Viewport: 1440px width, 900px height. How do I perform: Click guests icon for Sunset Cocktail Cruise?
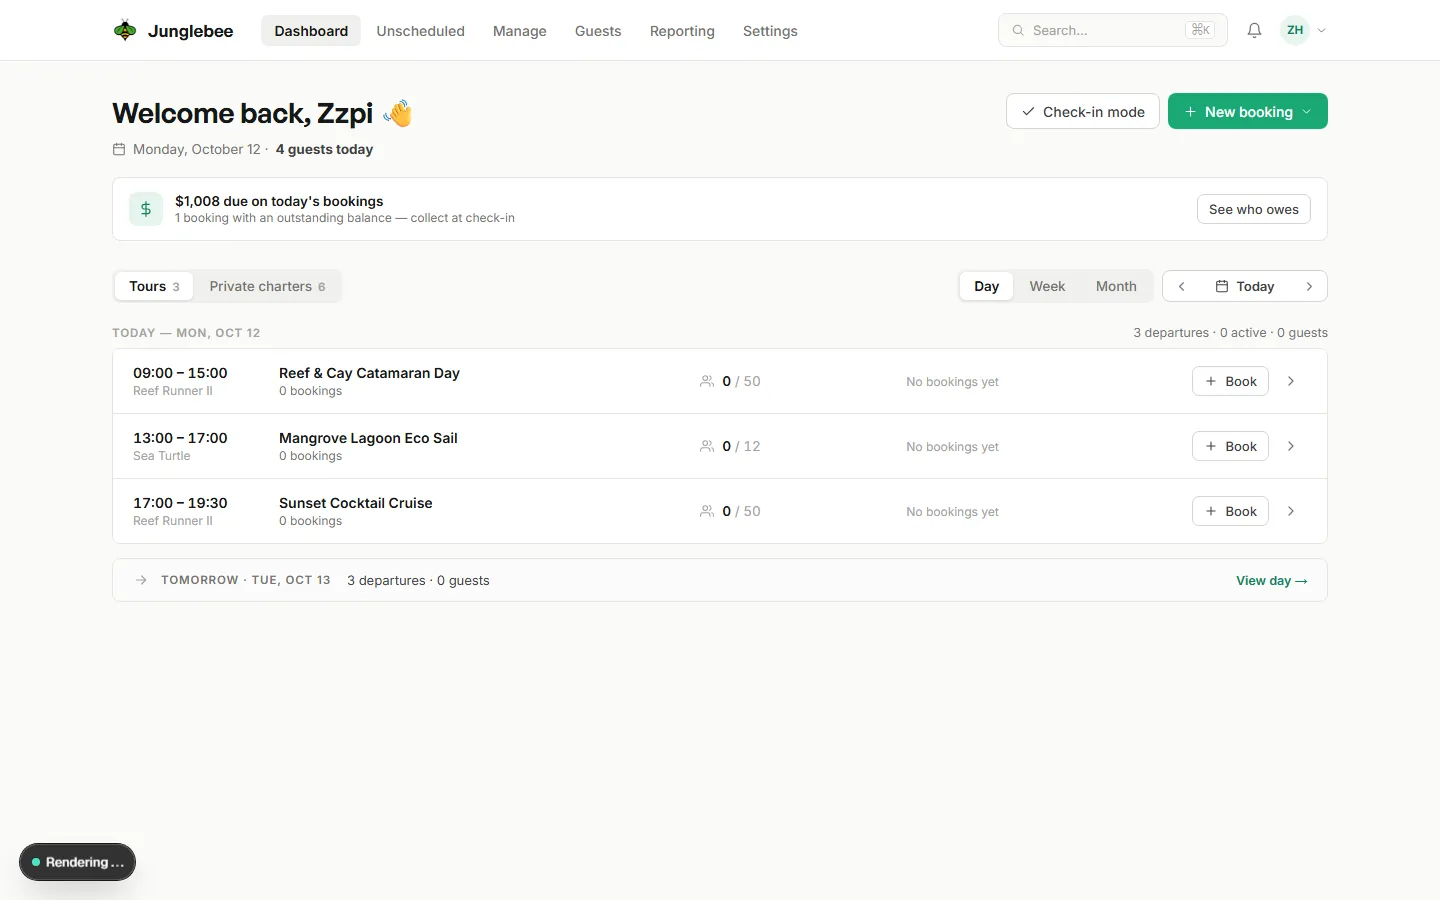click(707, 511)
